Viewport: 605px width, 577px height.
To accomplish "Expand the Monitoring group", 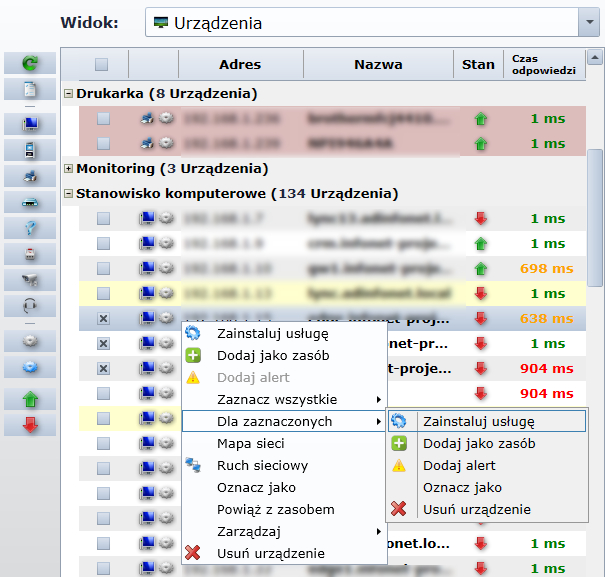I will tap(68, 169).
